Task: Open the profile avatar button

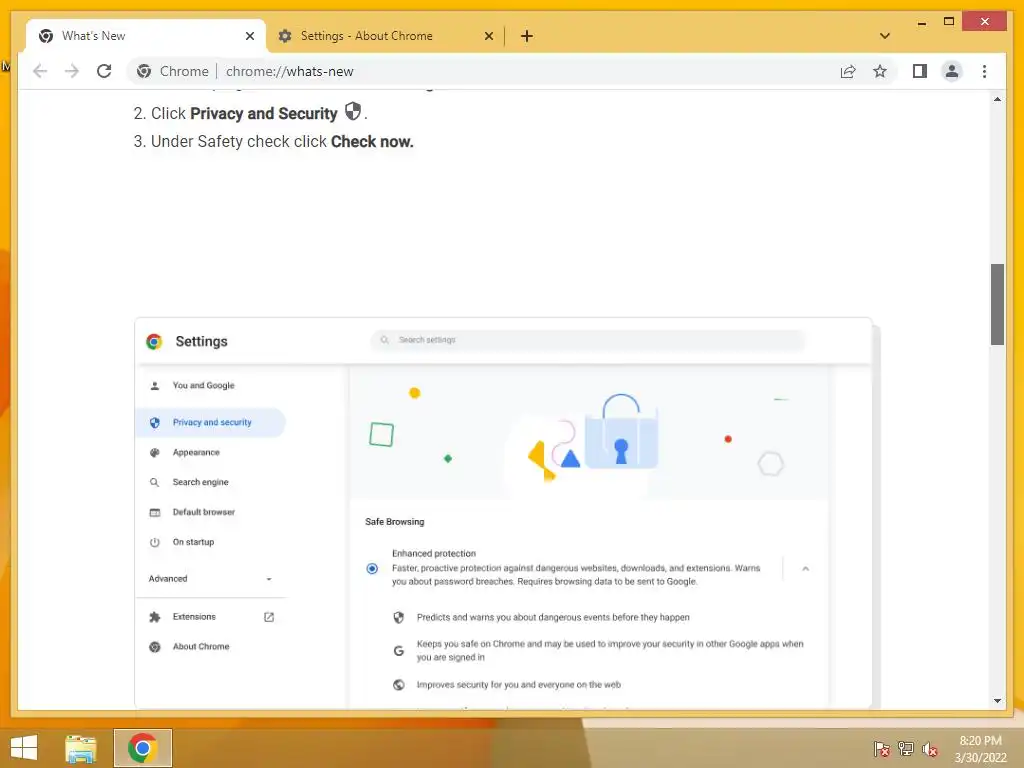Action: [952, 71]
